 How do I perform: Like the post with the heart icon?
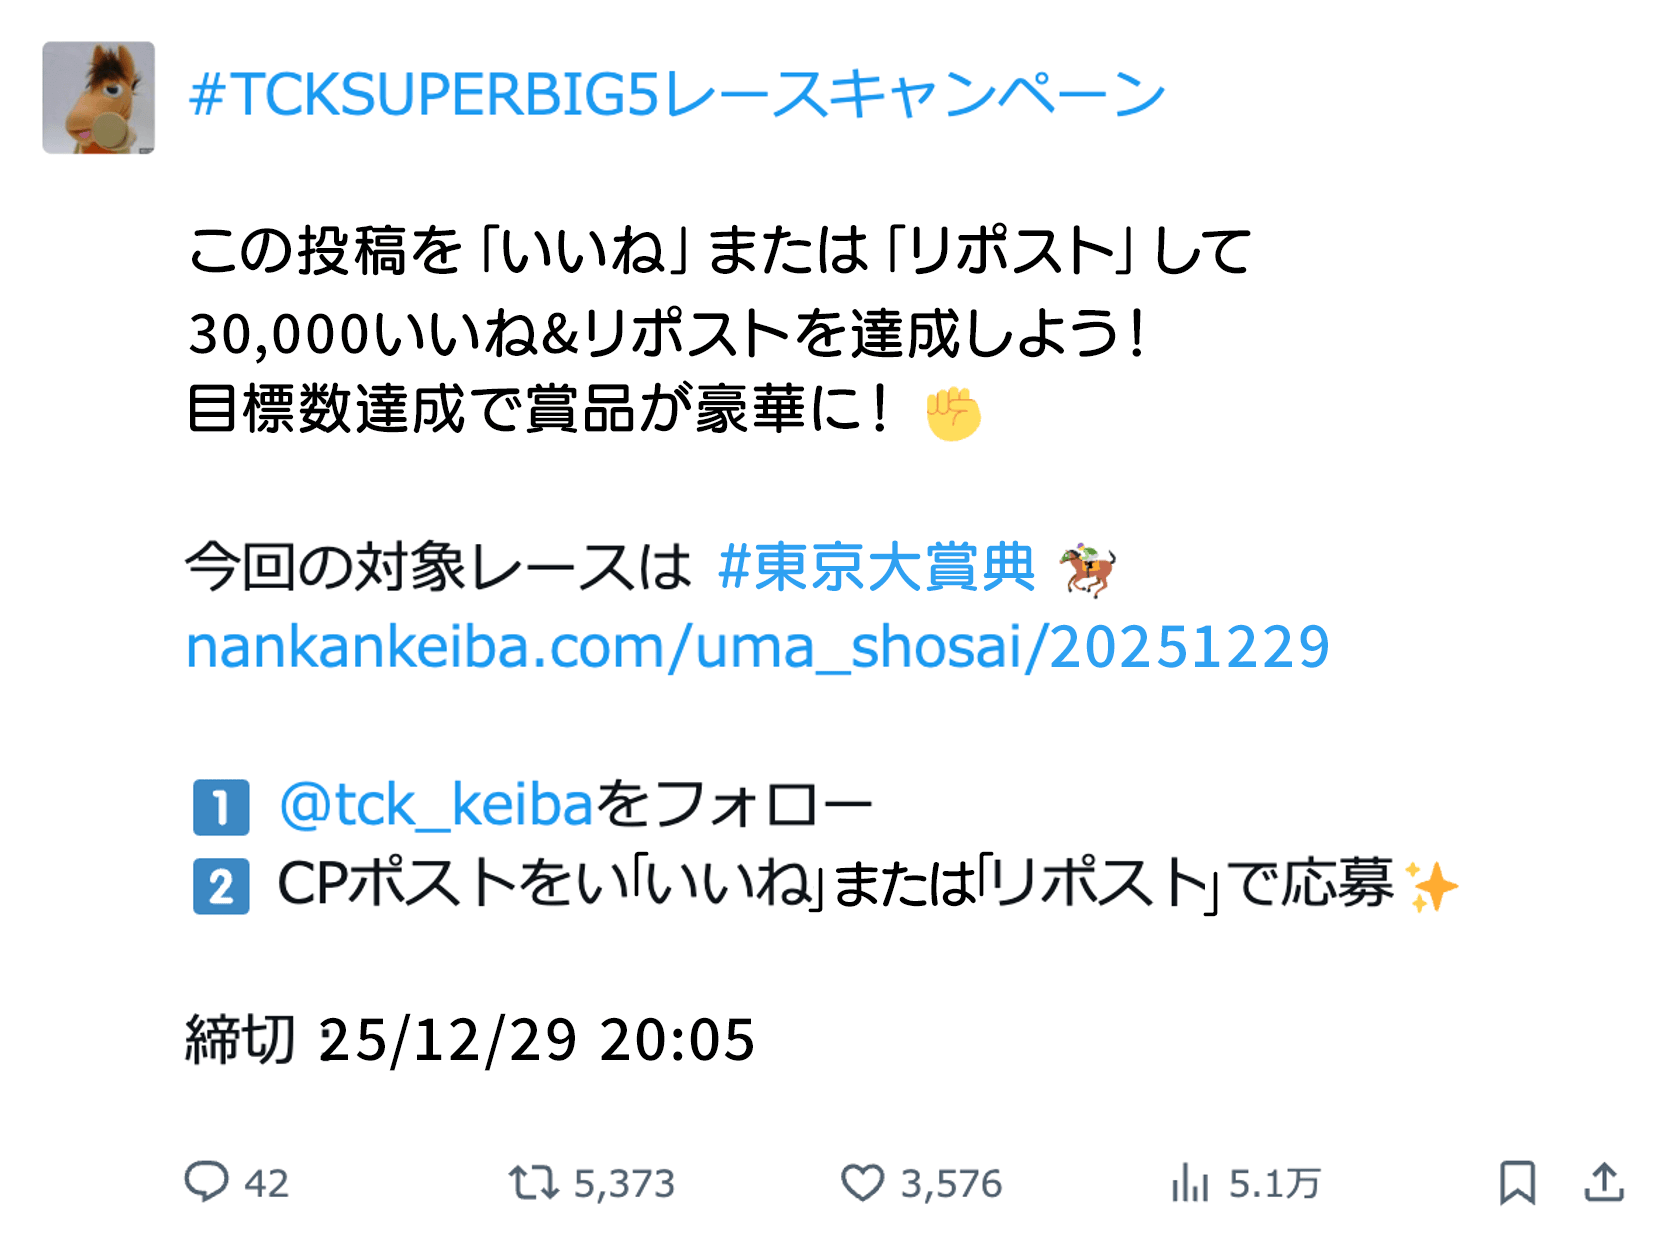pos(862,1182)
